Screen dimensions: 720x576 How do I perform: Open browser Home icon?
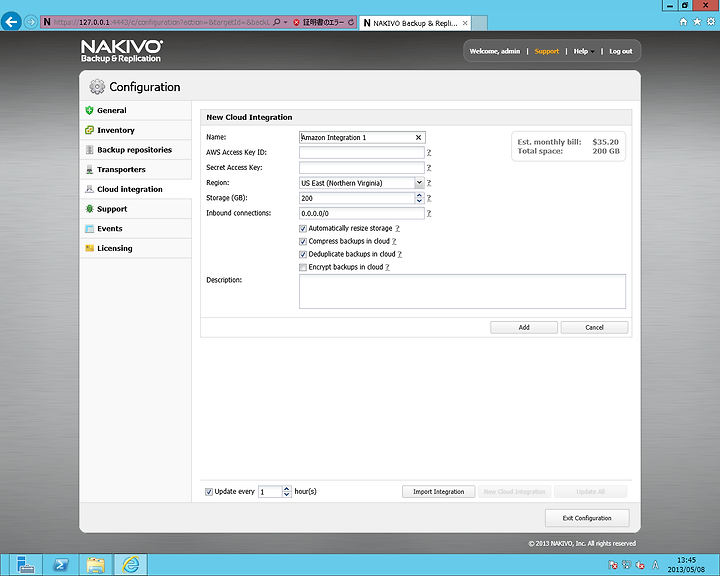coord(683,22)
